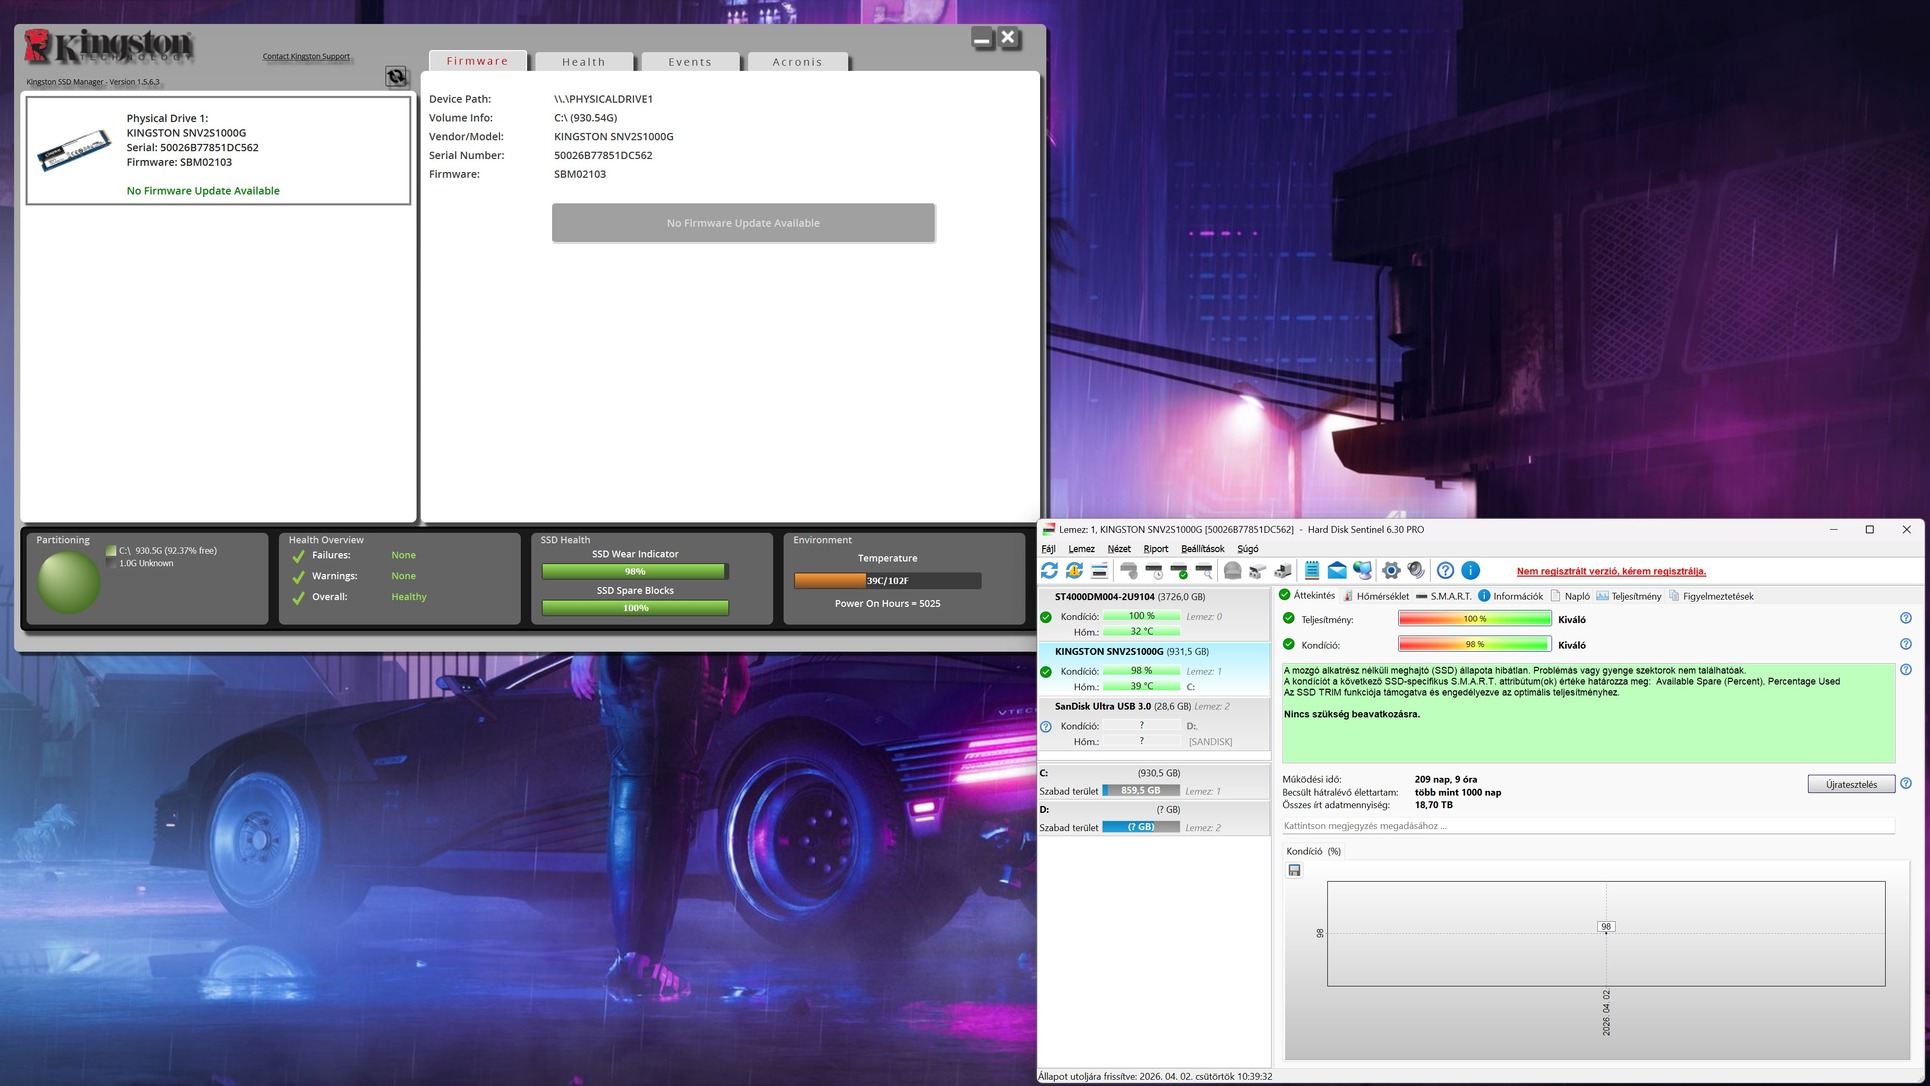Click the red unregistered version link
This screenshot has width=1930, height=1086.
click(x=1611, y=571)
